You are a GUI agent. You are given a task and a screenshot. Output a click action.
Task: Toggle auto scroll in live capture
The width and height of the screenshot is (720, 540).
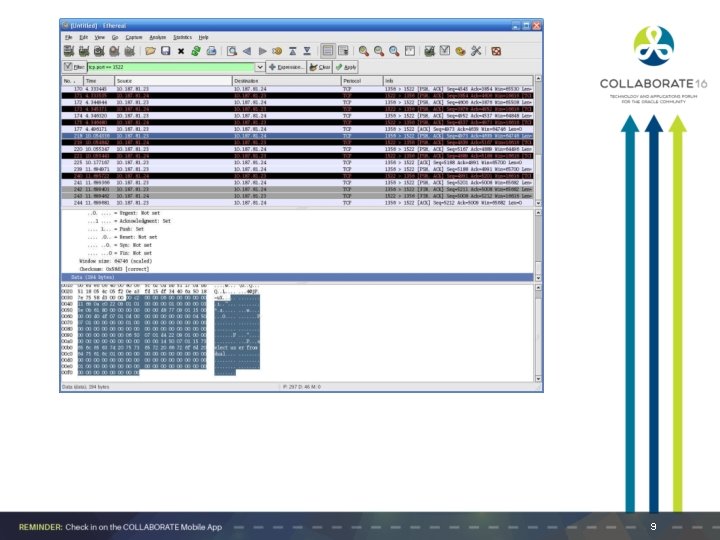(x=343, y=51)
